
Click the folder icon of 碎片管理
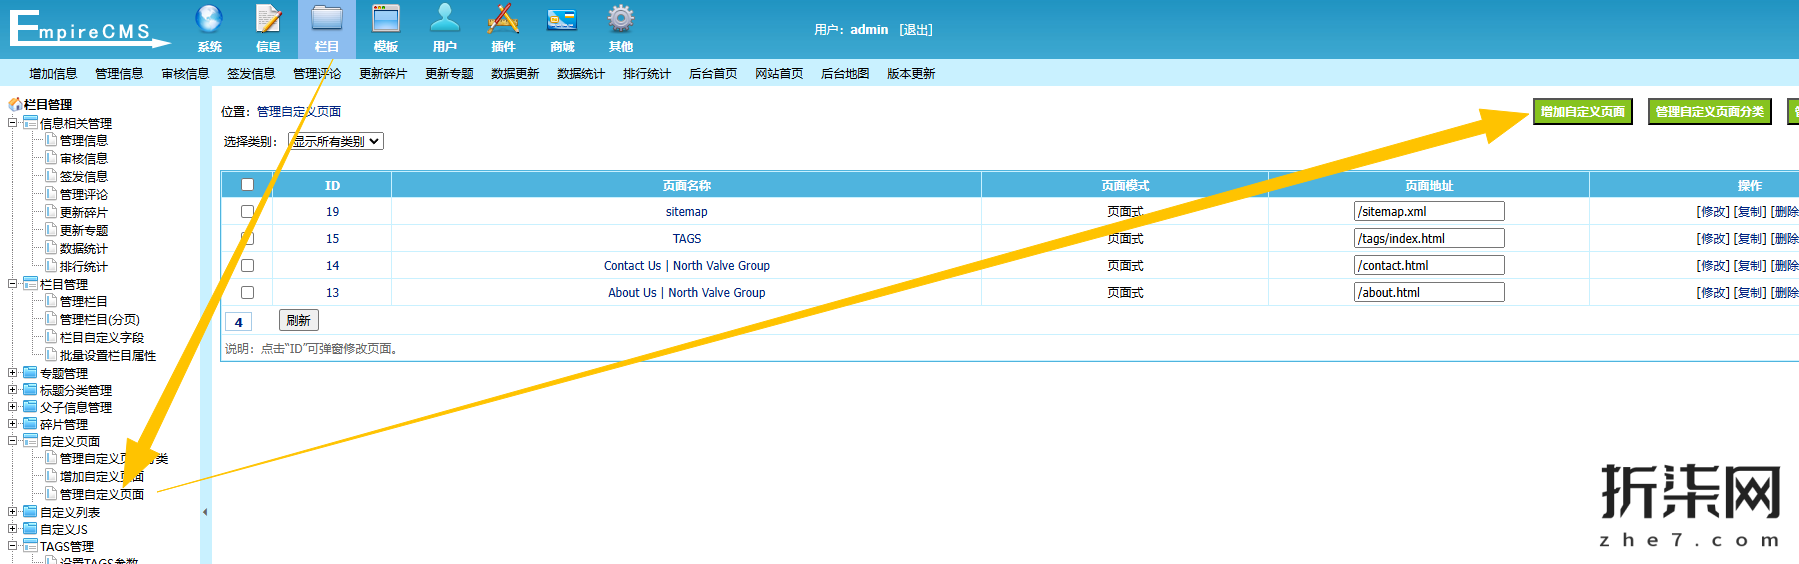tap(31, 424)
